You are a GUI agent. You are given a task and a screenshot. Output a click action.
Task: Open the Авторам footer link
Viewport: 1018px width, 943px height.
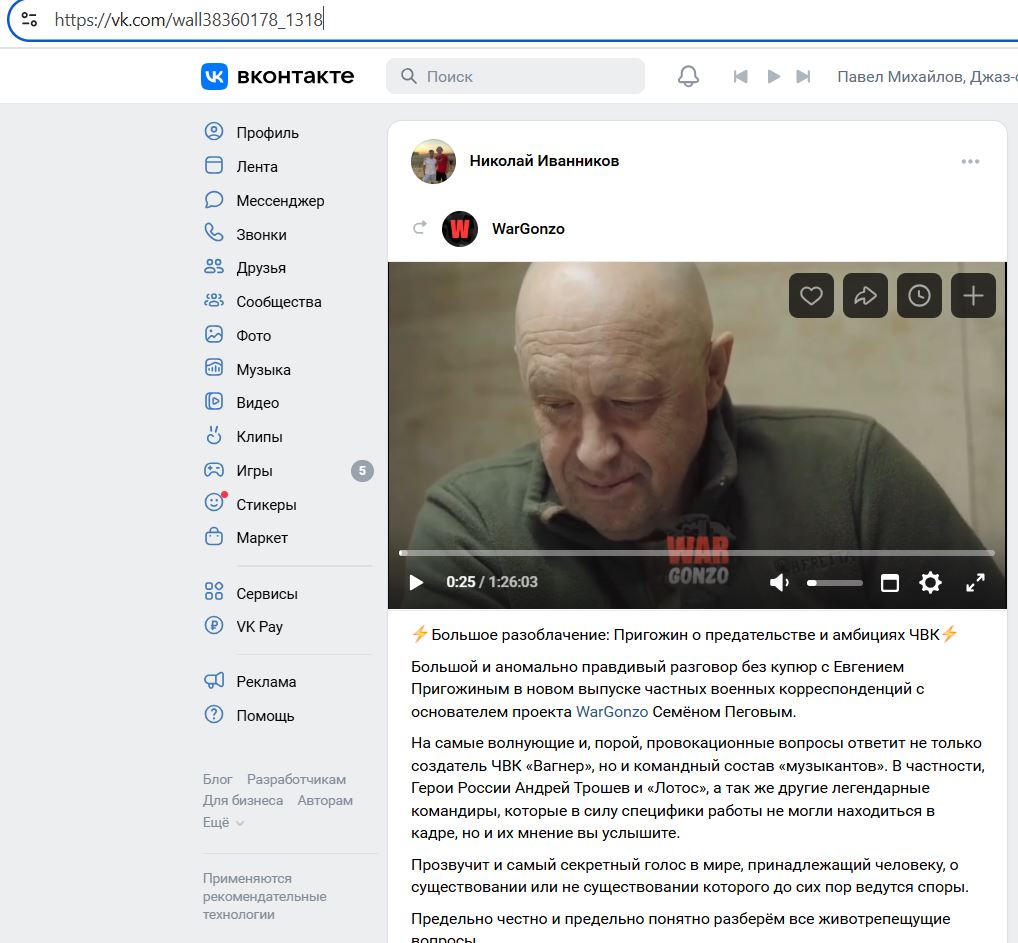[325, 801]
